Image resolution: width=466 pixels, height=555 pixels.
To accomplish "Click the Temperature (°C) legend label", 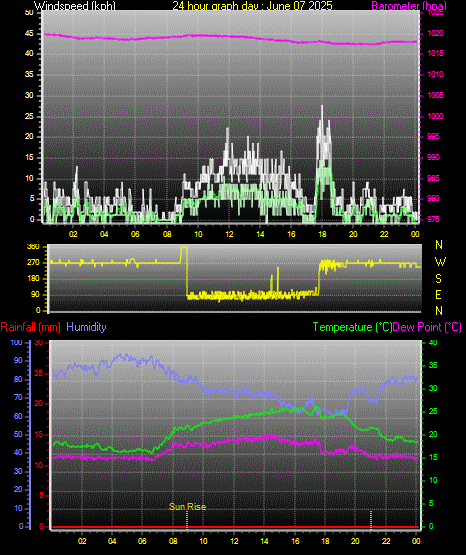I will tap(352, 327).
